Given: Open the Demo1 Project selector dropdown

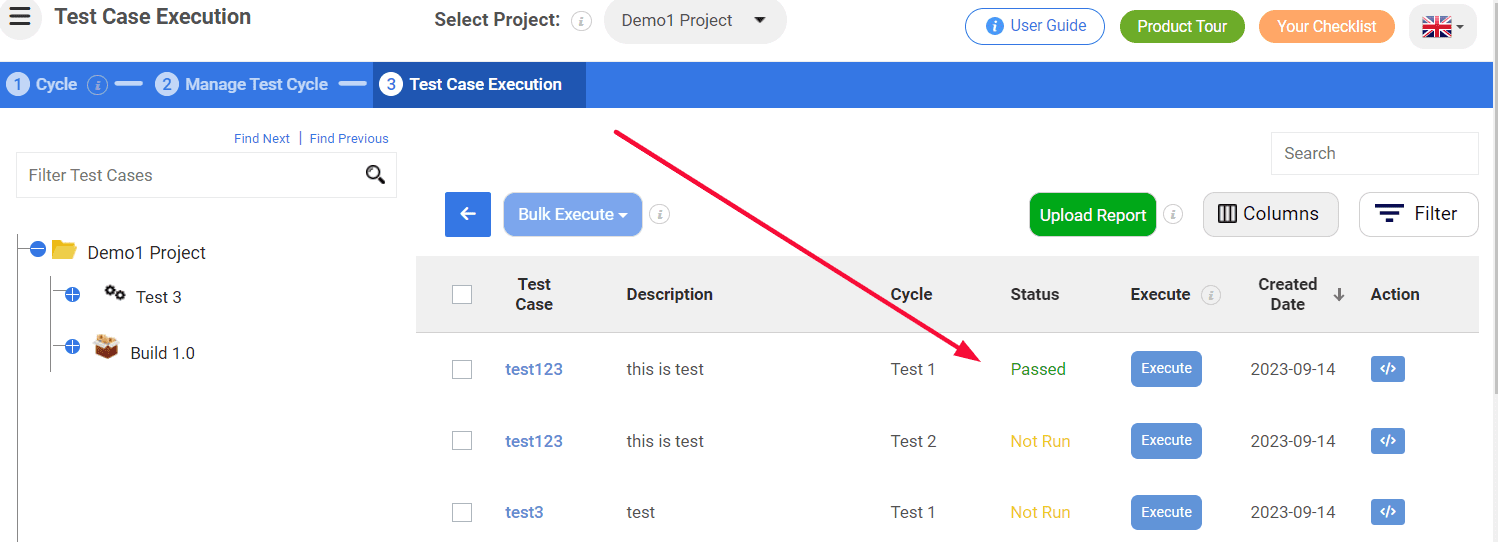Looking at the screenshot, I should [695, 21].
